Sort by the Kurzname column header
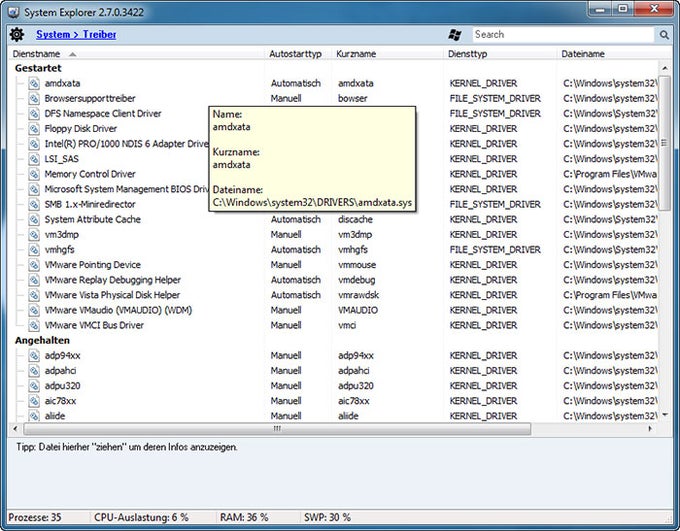This screenshot has height=531, width=680. [x=388, y=54]
